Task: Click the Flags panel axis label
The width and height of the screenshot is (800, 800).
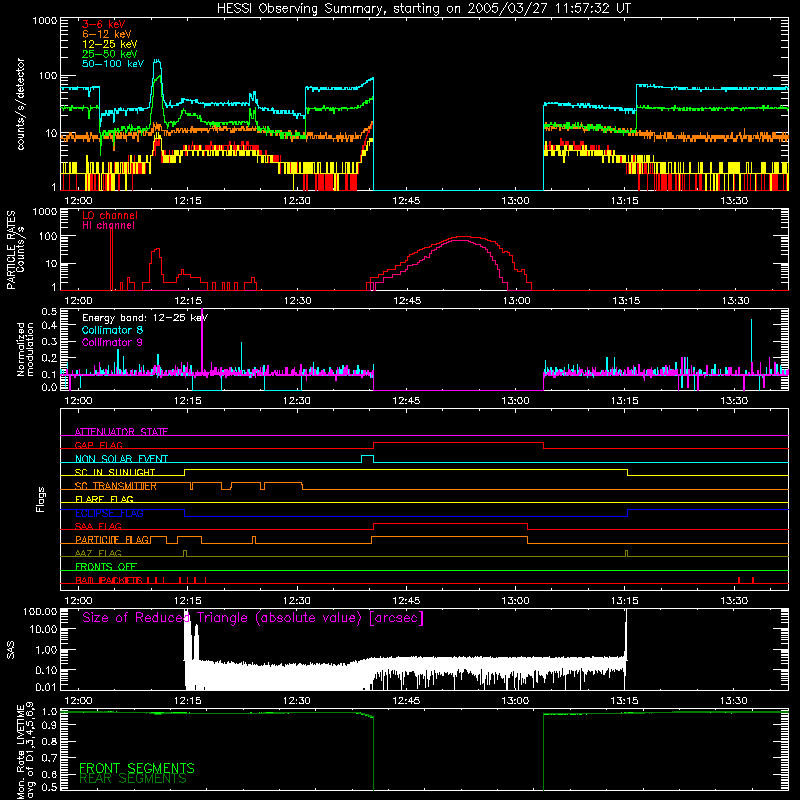Action: [41, 499]
